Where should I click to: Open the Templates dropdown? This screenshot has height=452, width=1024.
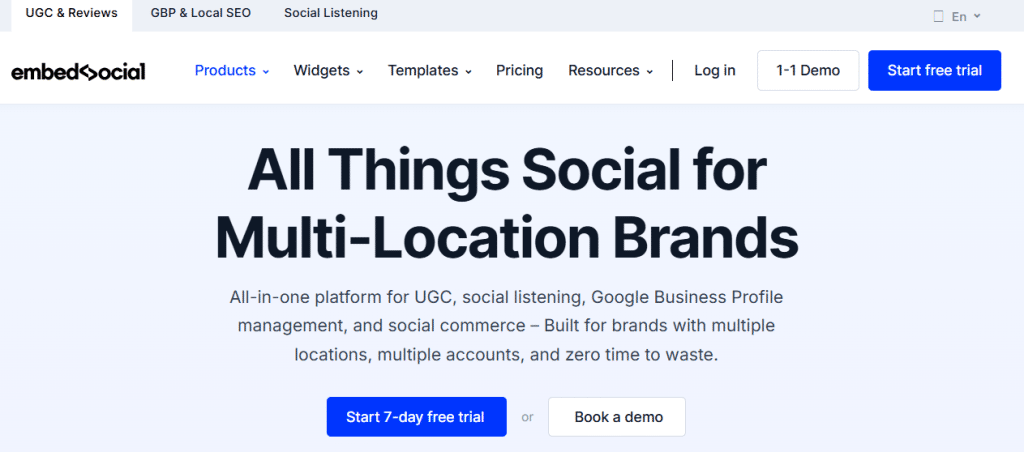(429, 71)
